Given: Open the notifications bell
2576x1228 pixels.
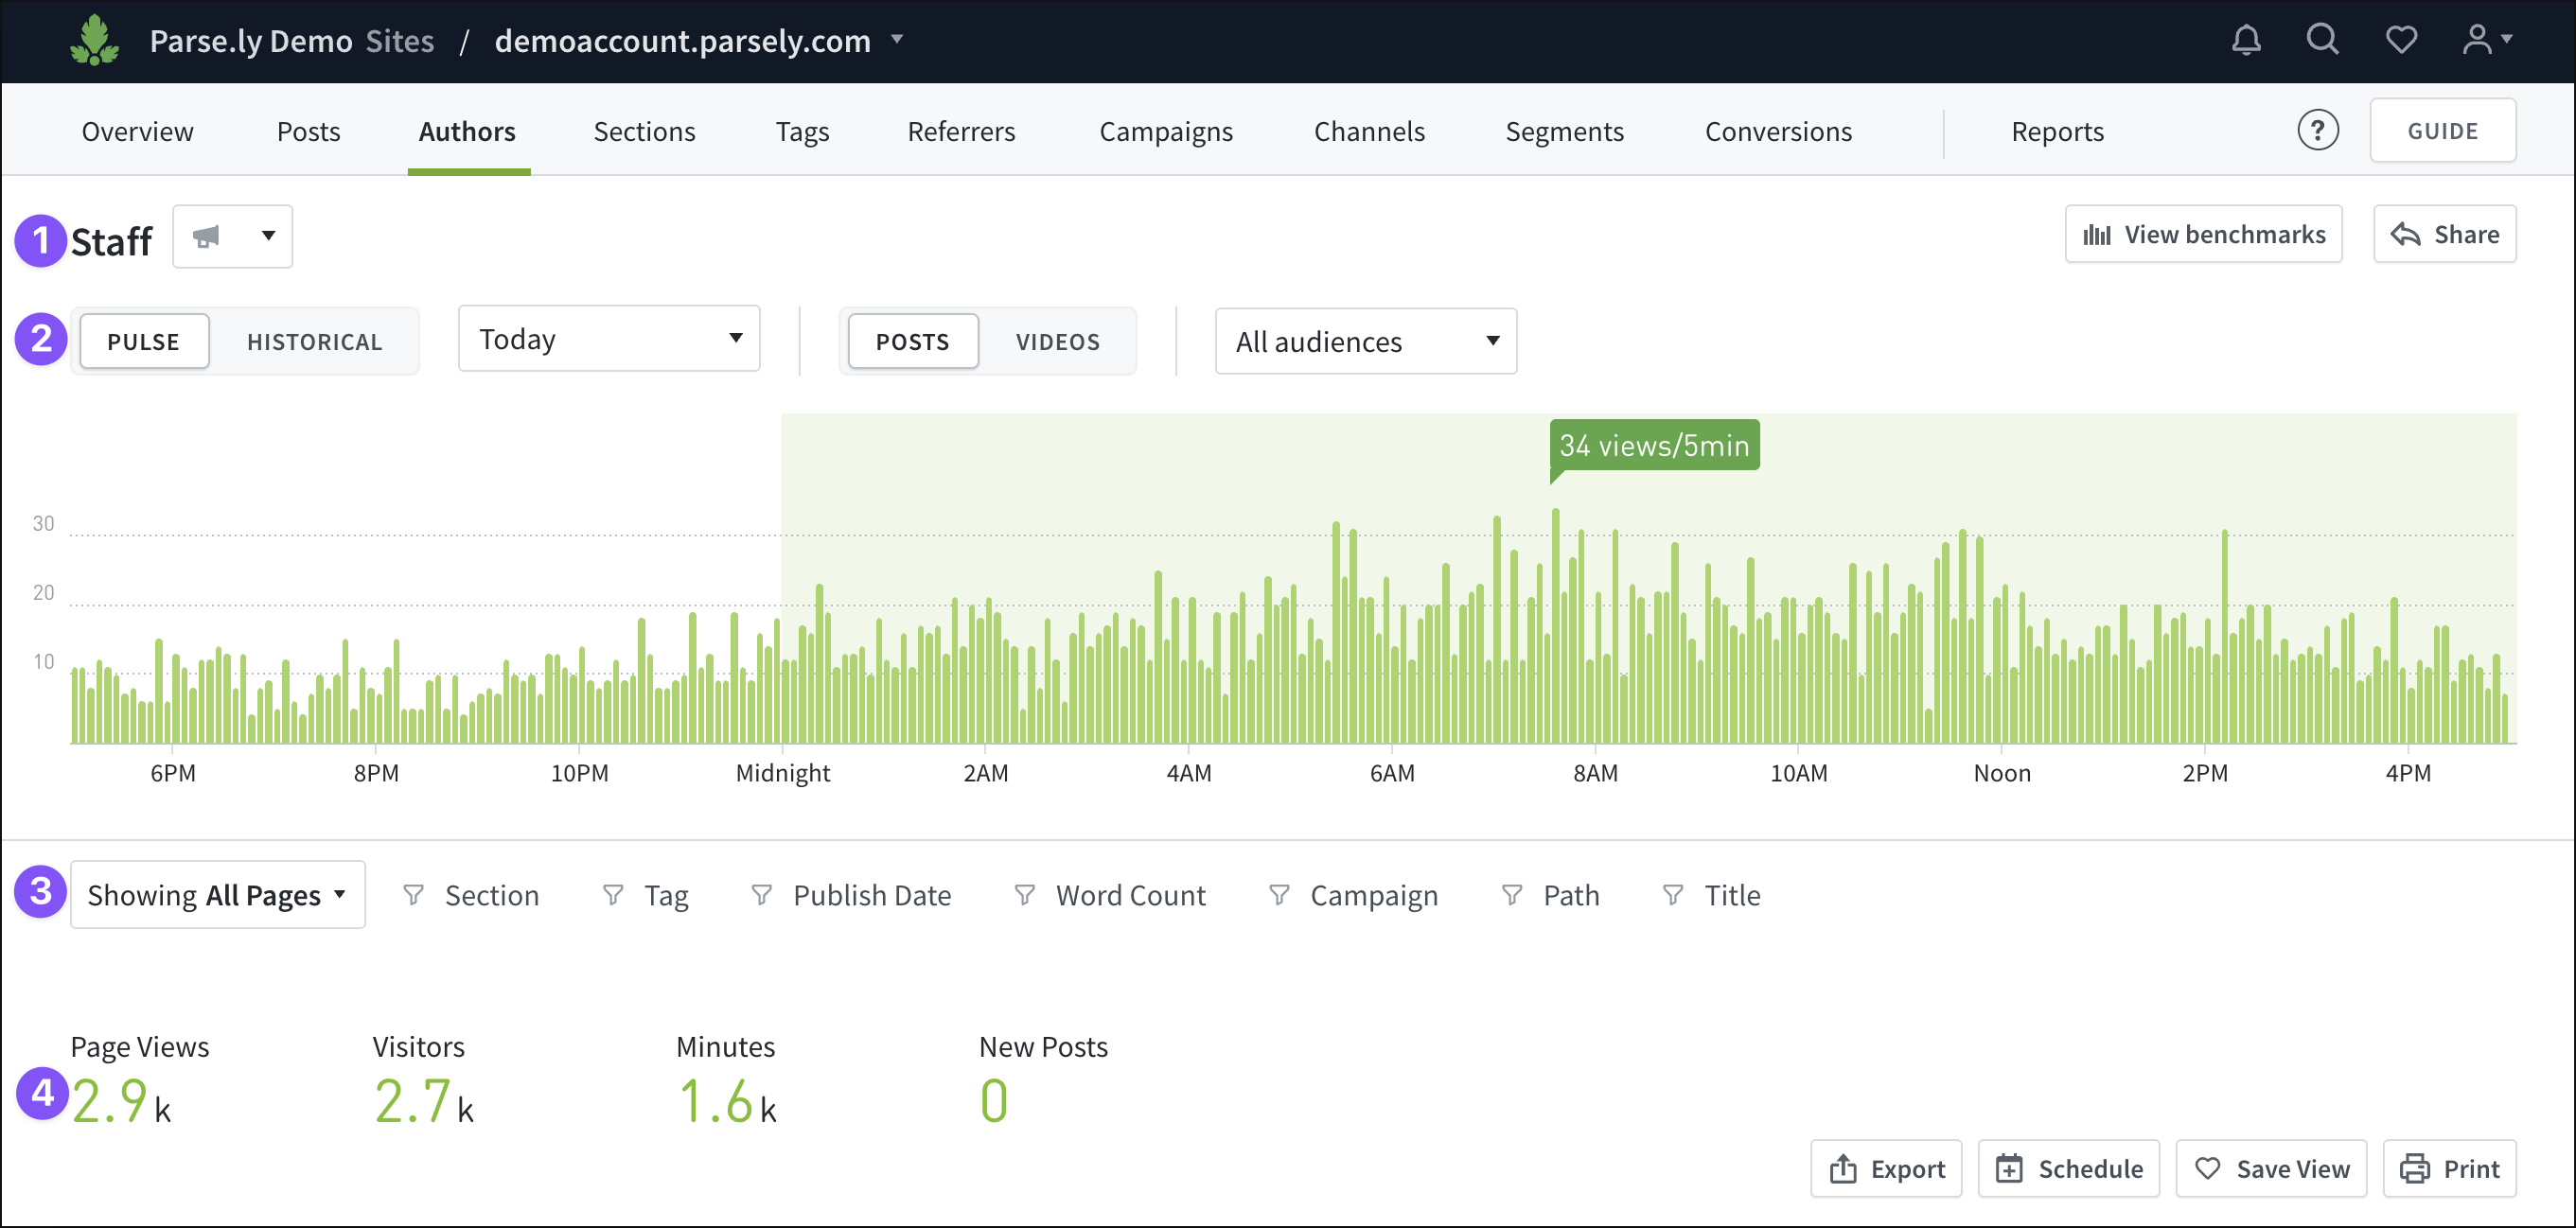Looking at the screenshot, I should pos(2246,40).
